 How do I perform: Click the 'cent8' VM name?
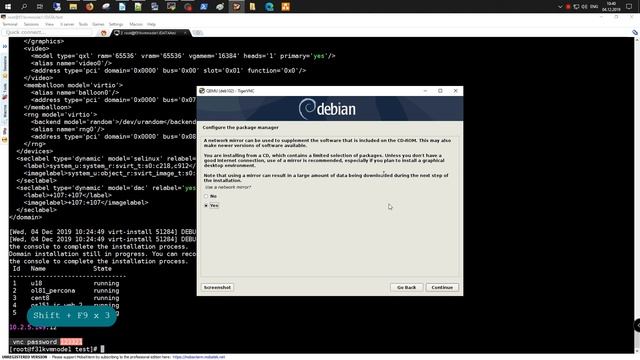(40, 298)
